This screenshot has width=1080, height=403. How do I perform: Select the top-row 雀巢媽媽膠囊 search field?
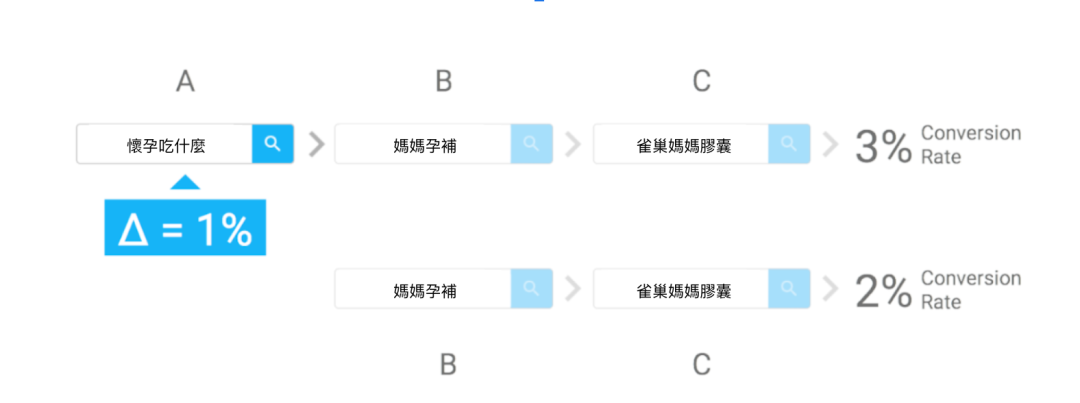click(x=682, y=145)
